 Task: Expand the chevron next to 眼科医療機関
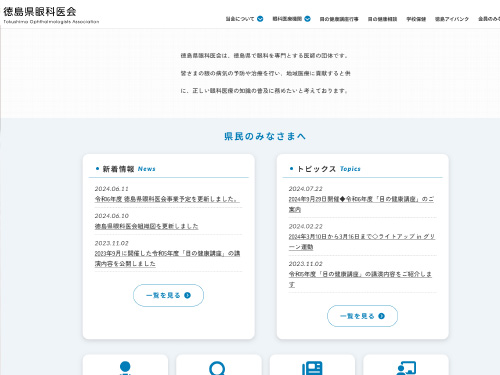click(x=307, y=19)
